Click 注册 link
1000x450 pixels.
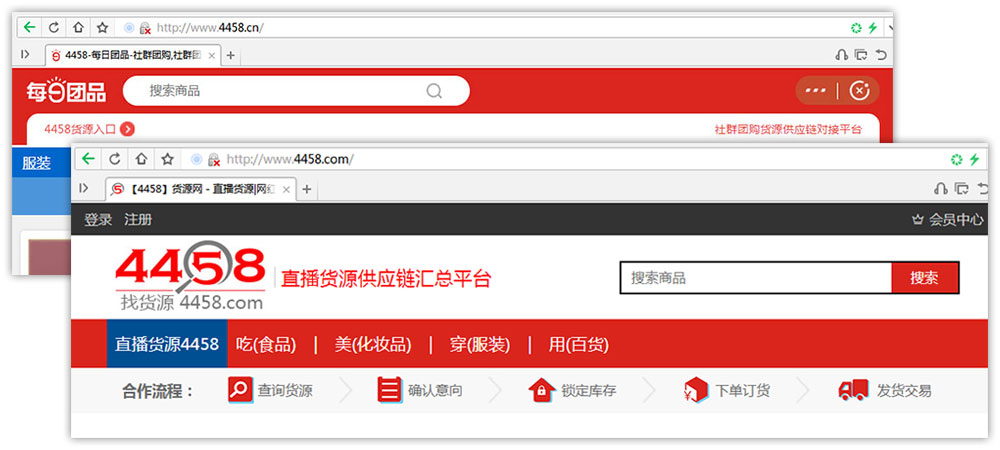pyautogui.click(x=138, y=220)
